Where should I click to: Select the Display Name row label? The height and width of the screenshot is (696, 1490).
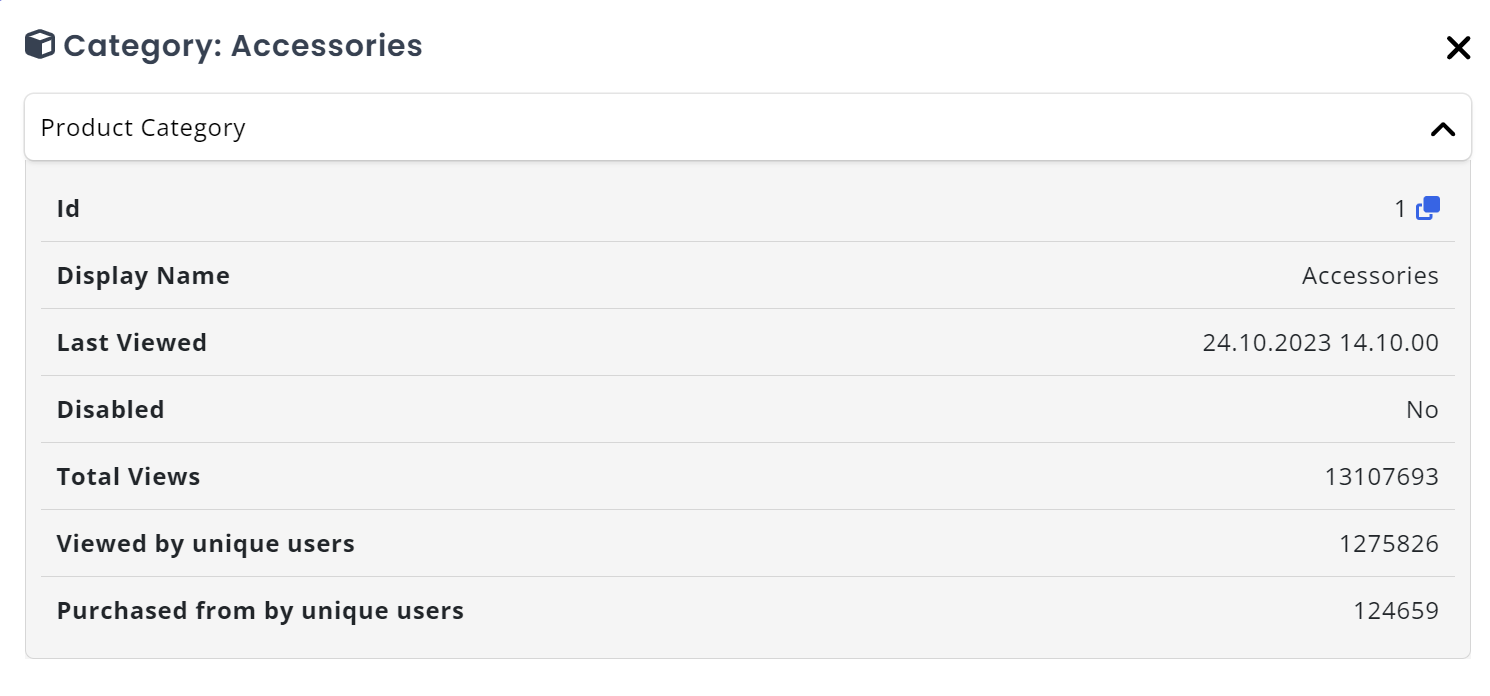pyautogui.click(x=143, y=275)
